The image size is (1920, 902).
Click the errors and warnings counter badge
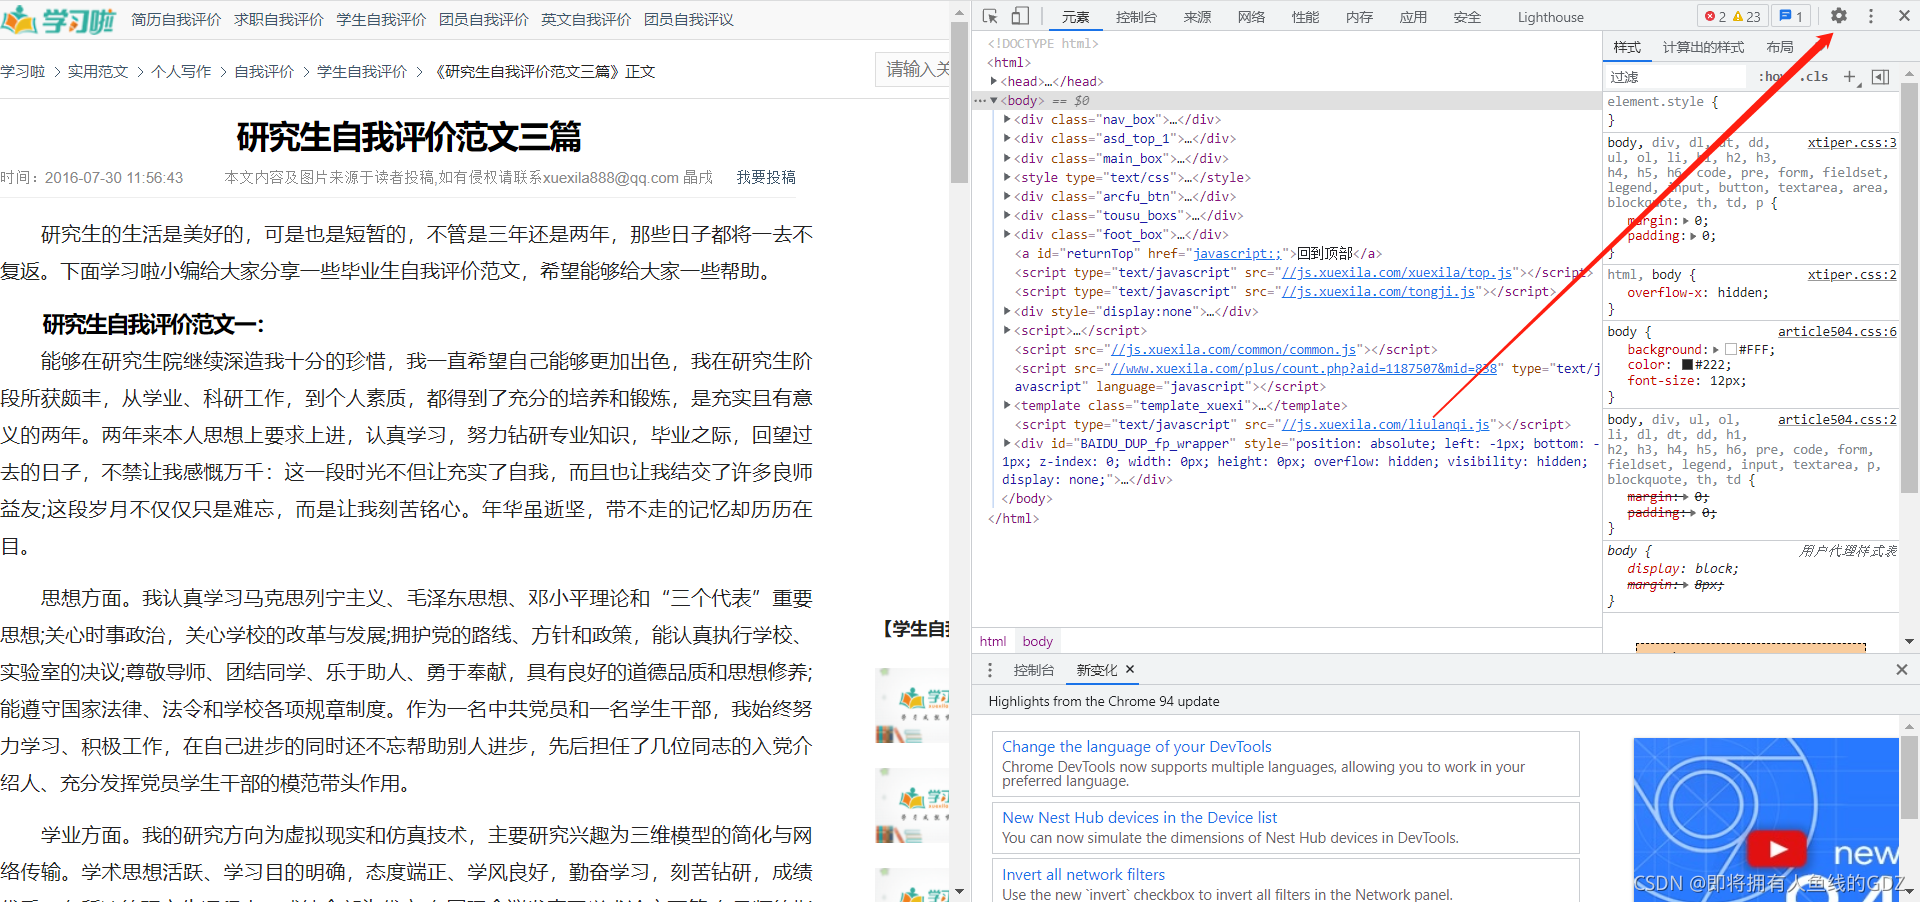[1732, 16]
